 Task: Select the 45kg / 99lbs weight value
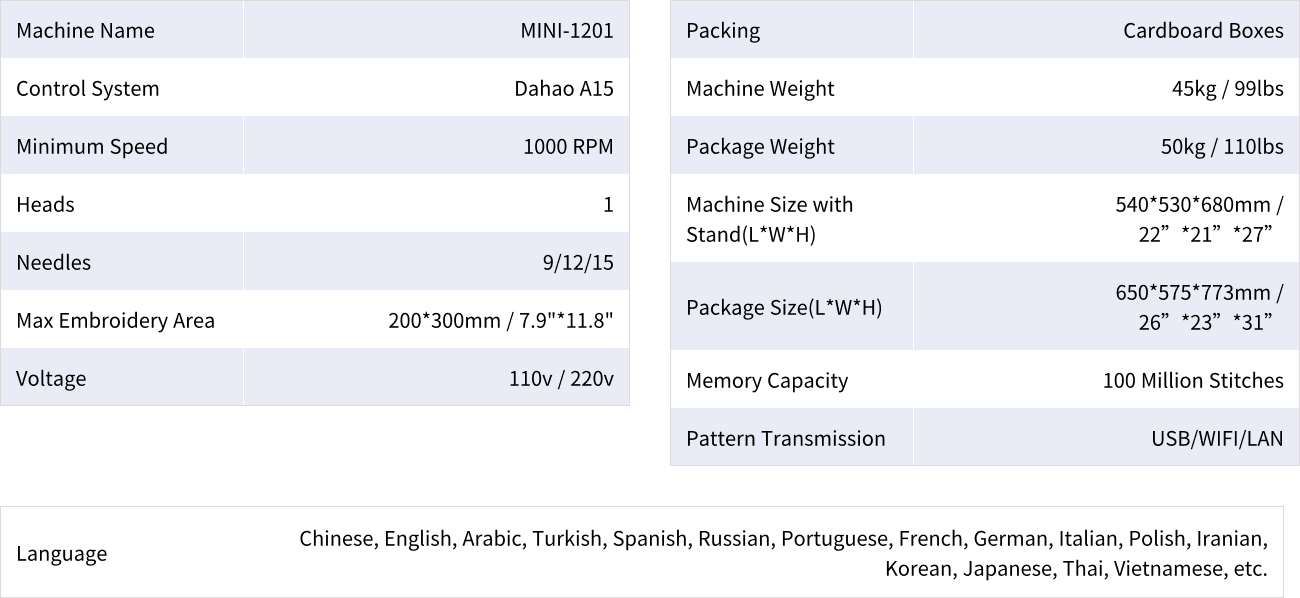click(1227, 88)
